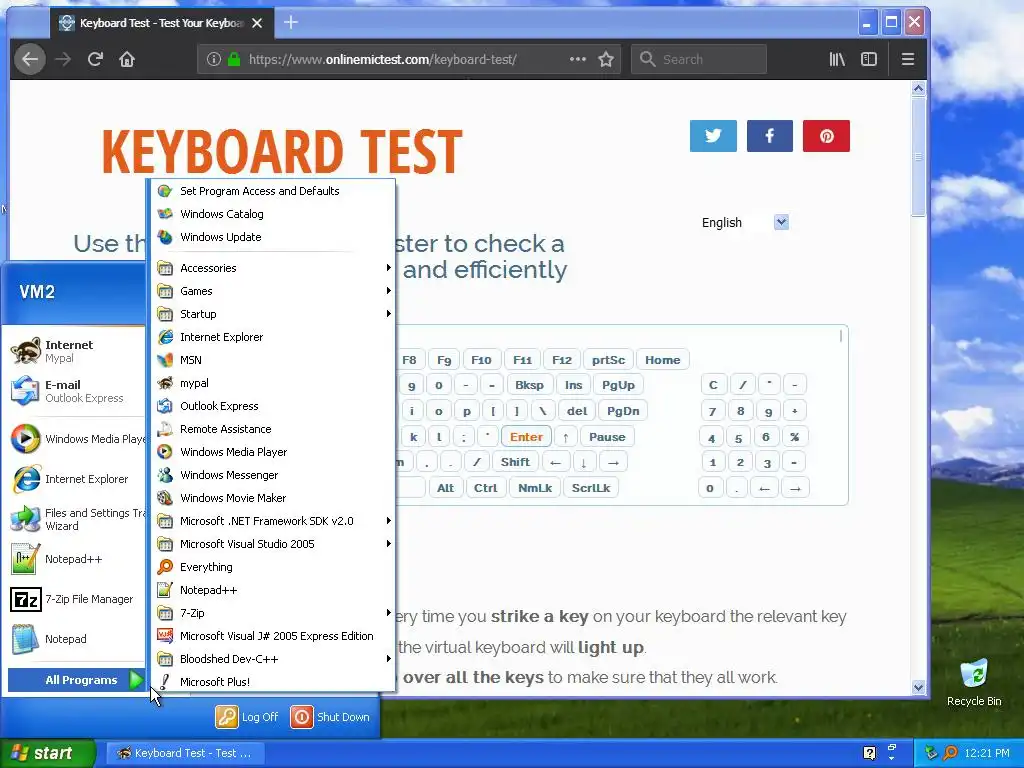Bookmark this page with the star icon
Image resolution: width=1024 pixels, height=768 pixels.
[606, 59]
